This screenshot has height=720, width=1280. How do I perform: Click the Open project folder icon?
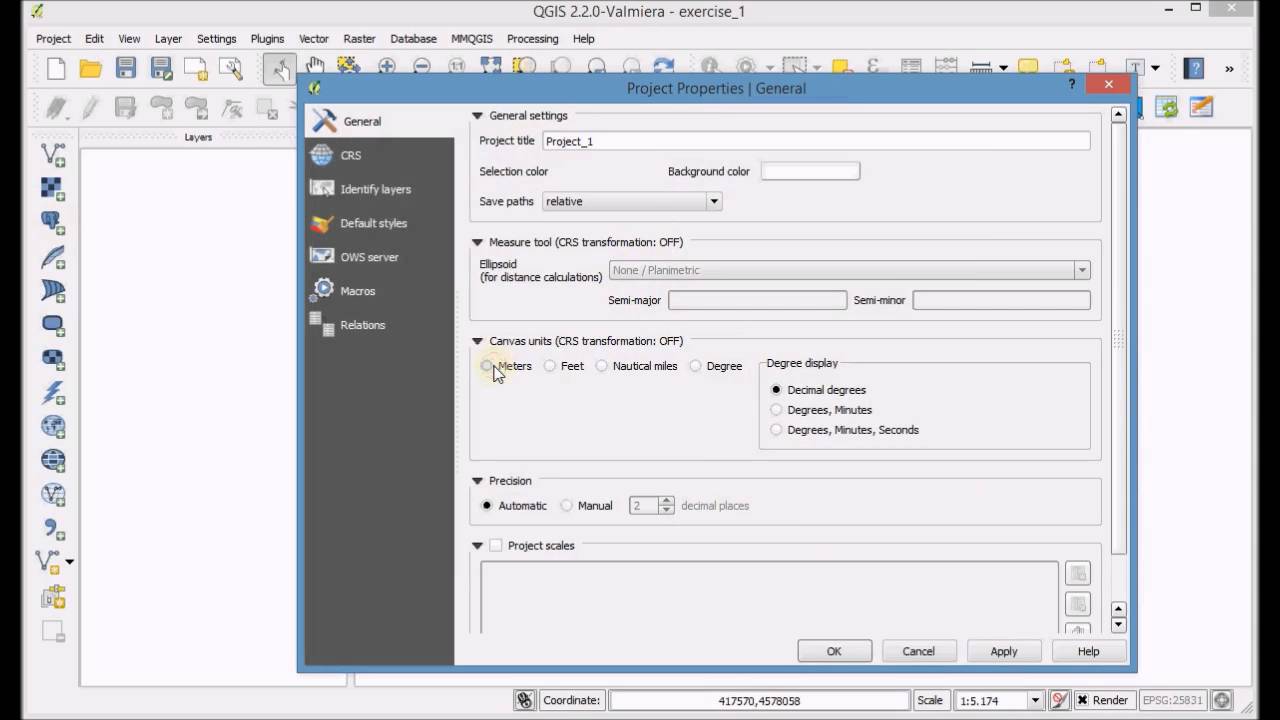coord(91,68)
